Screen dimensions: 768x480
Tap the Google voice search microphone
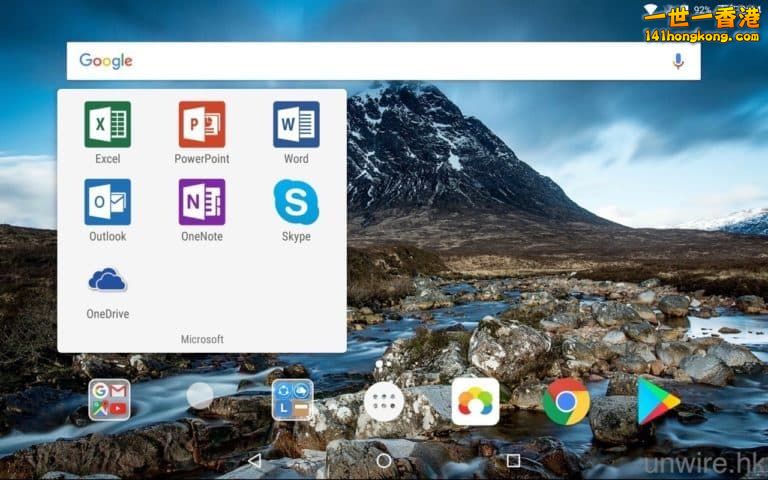[x=678, y=61]
